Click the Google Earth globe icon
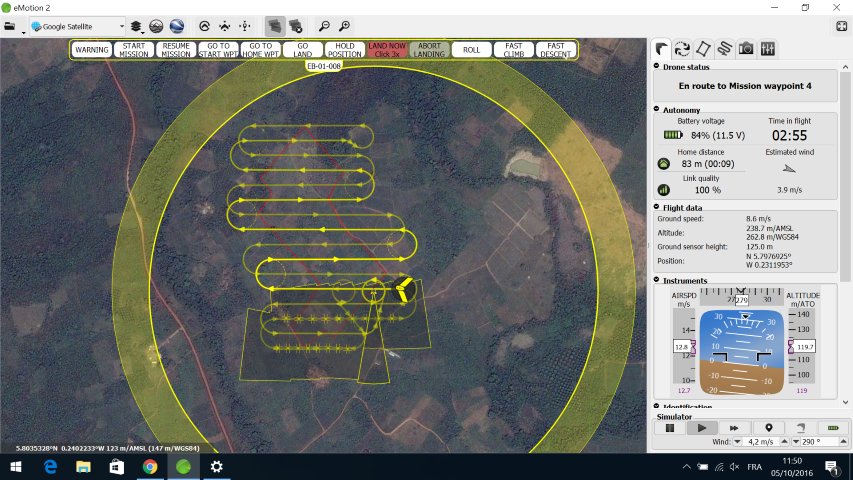The width and height of the screenshot is (853, 480). (177, 26)
